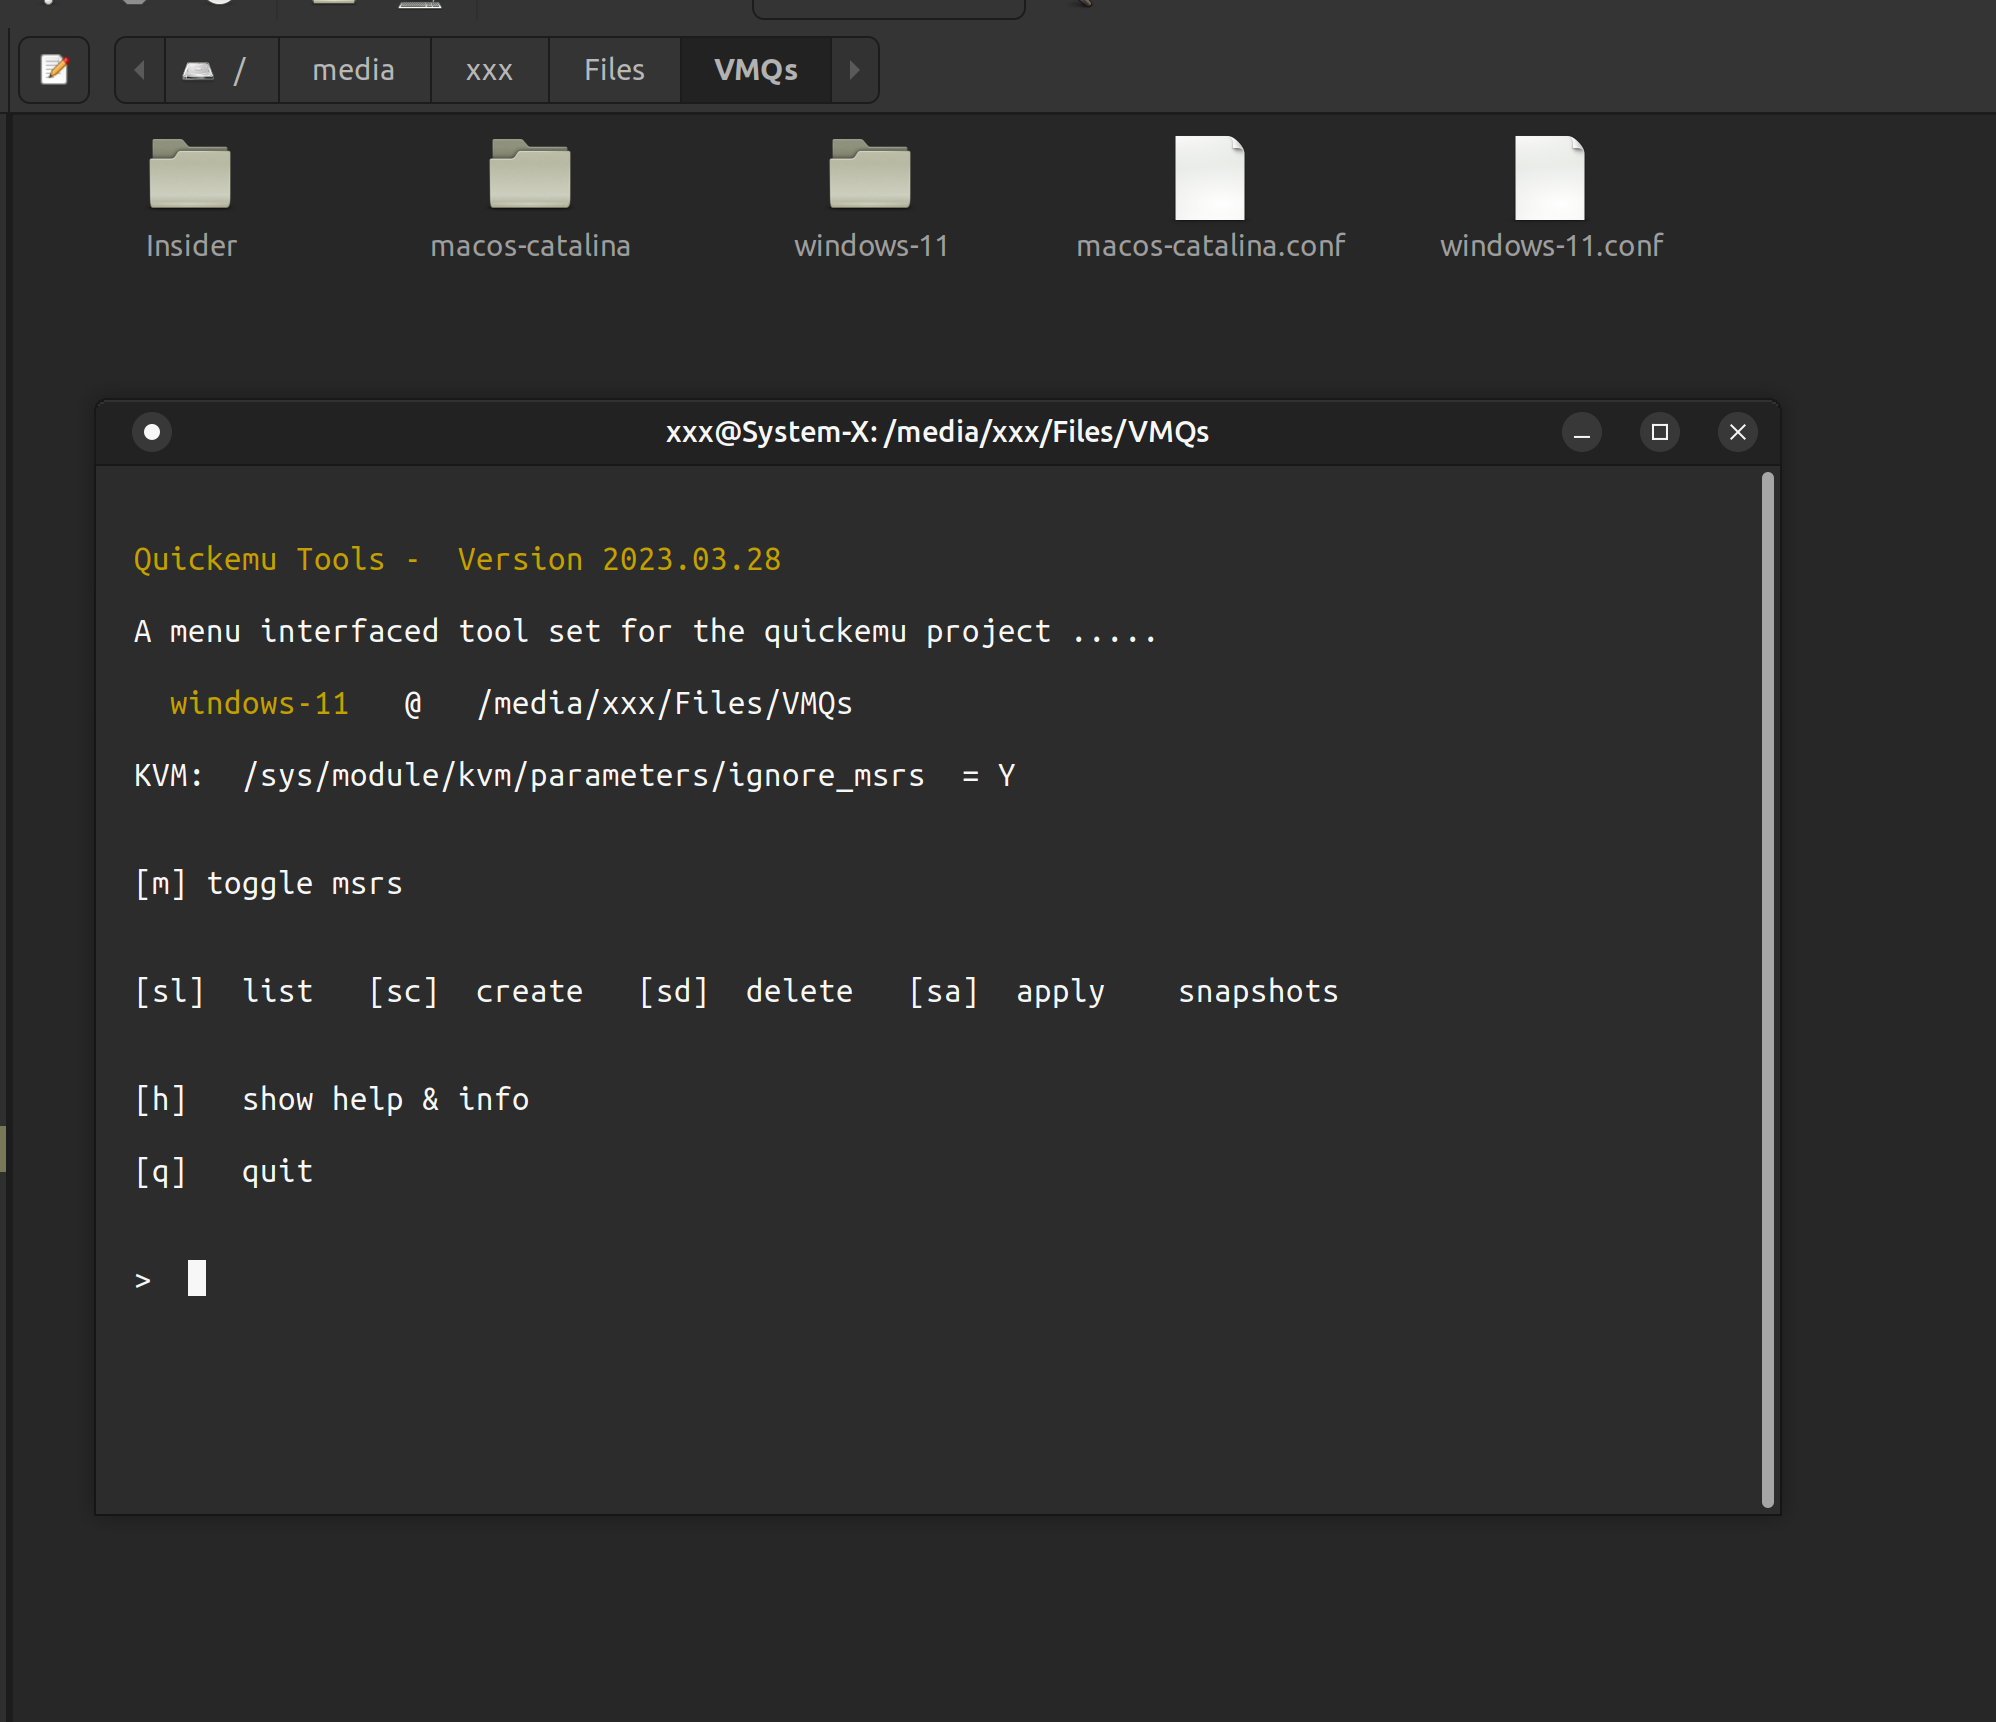
Task: Click the left breadcrumb scroll arrow
Action: point(139,69)
